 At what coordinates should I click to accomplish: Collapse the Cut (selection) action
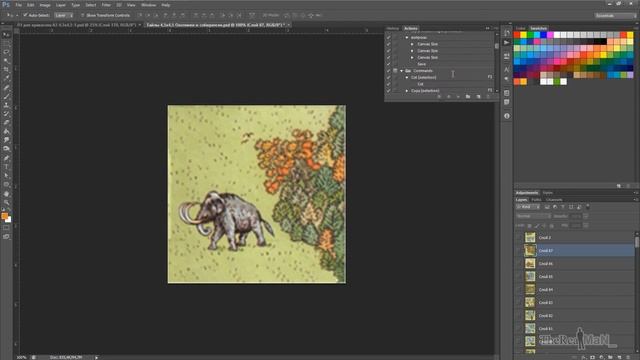(407, 77)
